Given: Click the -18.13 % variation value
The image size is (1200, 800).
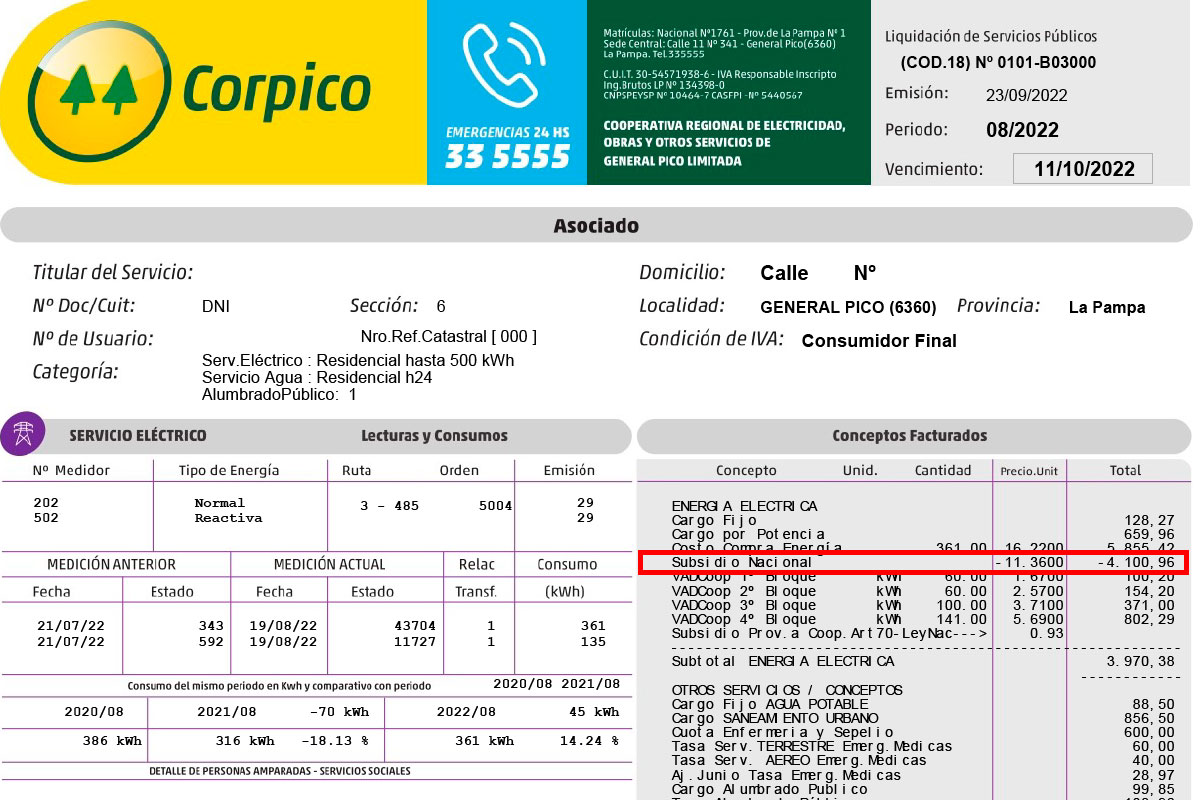Looking at the screenshot, I should point(335,741).
